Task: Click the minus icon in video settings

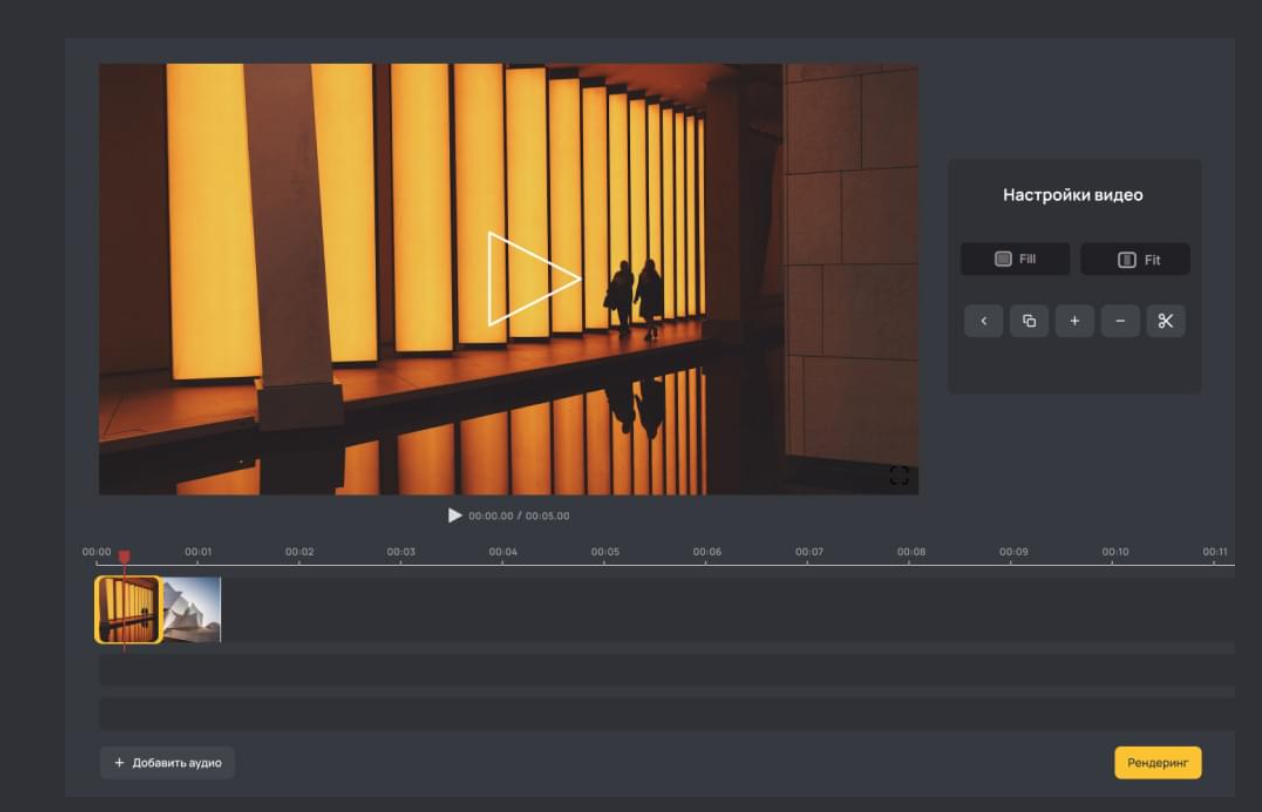Action: (1120, 321)
